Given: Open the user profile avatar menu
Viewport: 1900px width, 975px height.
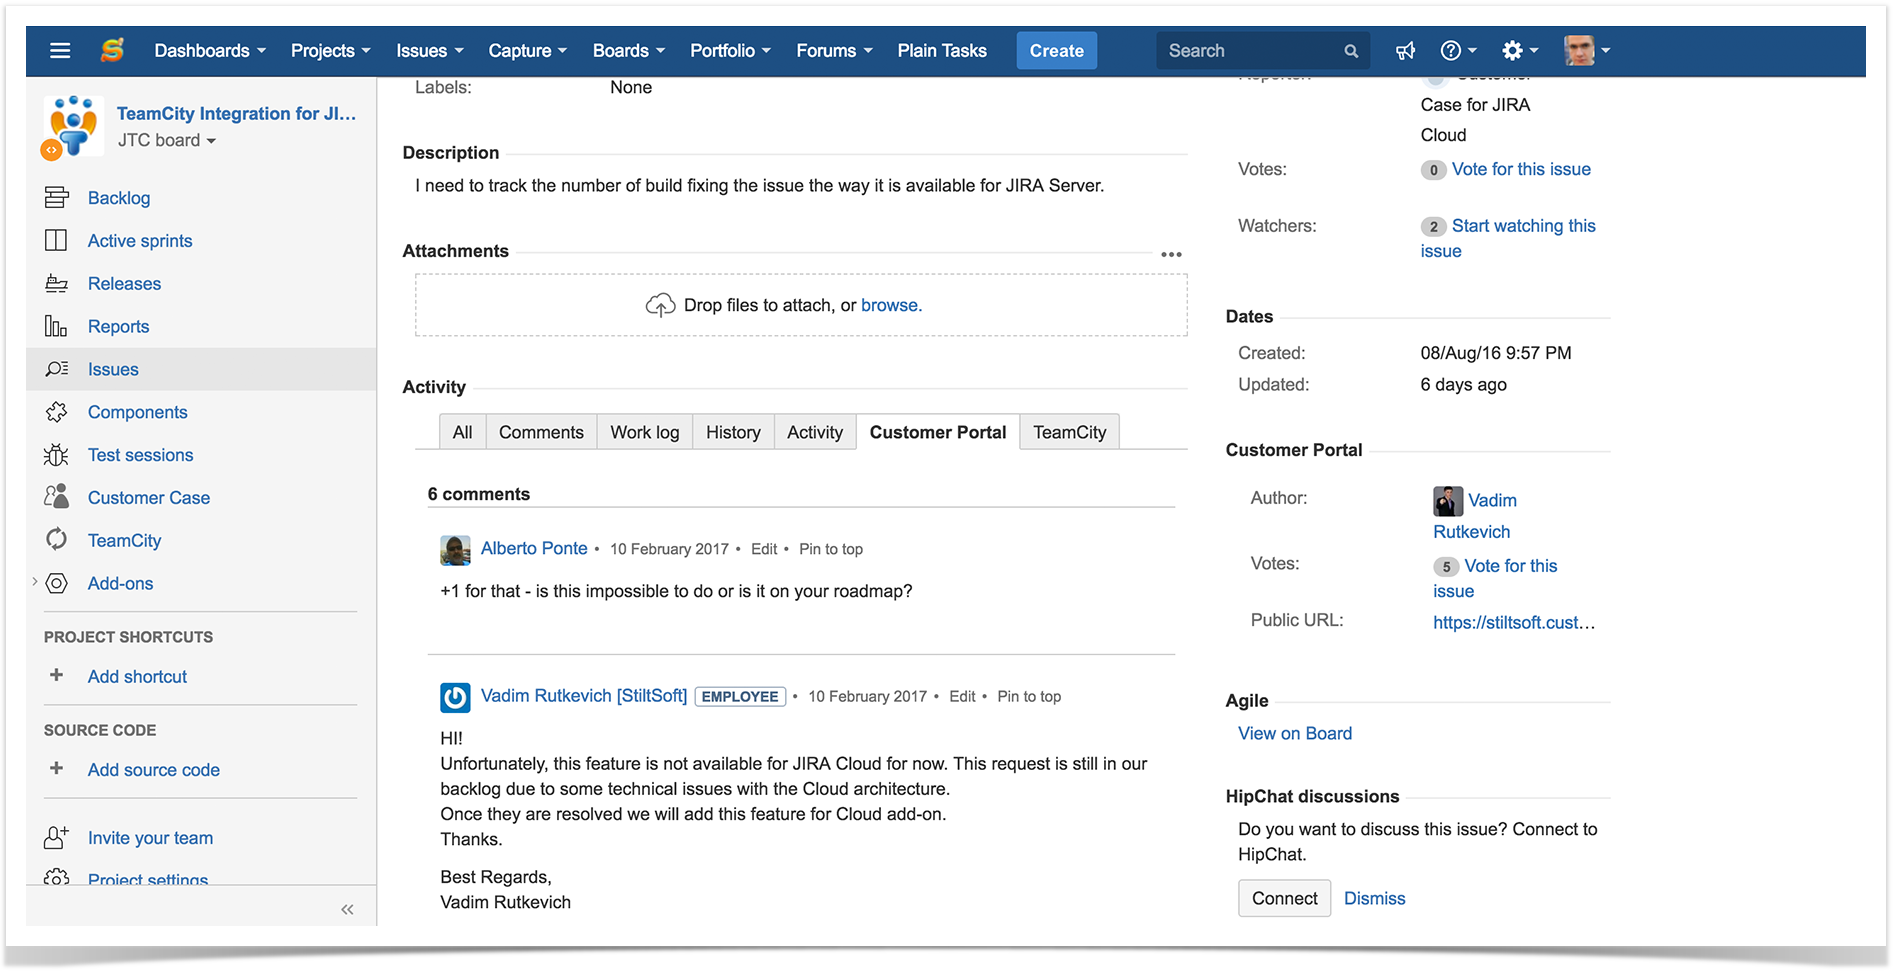Looking at the screenshot, I should tap(1587, 50).
